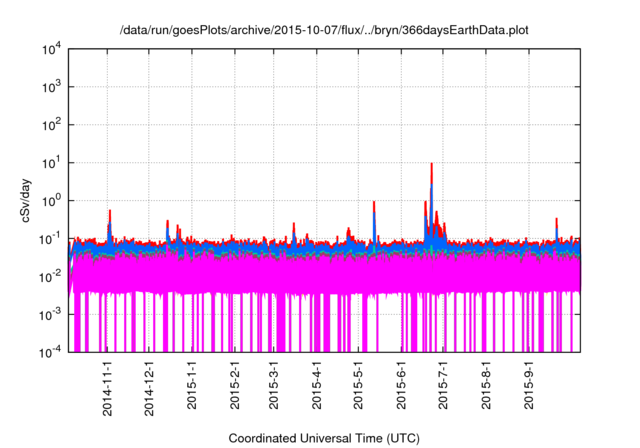Screen dimensions: 640x448
Task: Select the 2015-7-1 date tick label
Action: (442, 387)
